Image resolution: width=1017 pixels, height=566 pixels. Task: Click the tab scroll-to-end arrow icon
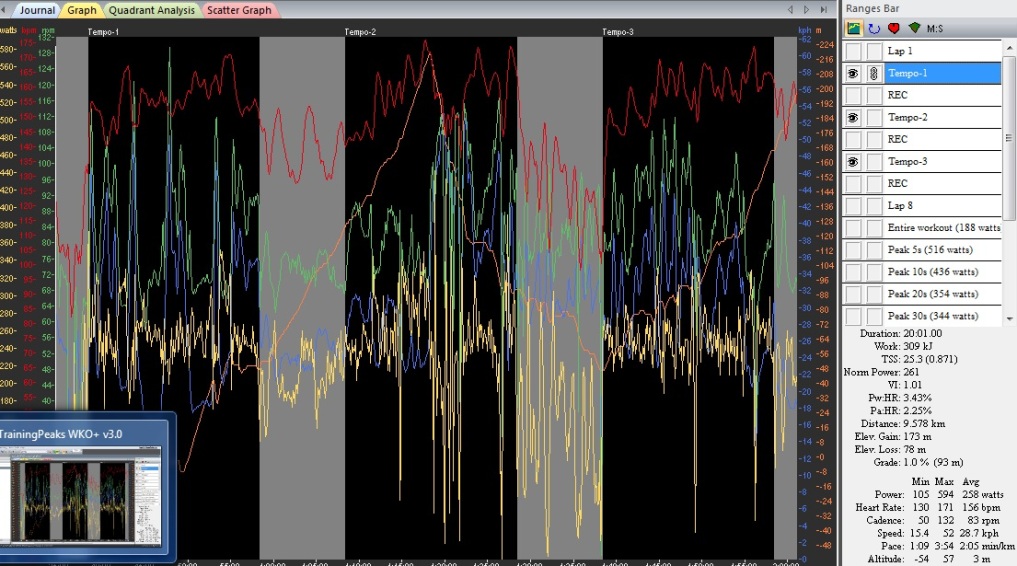pos(824,9)
